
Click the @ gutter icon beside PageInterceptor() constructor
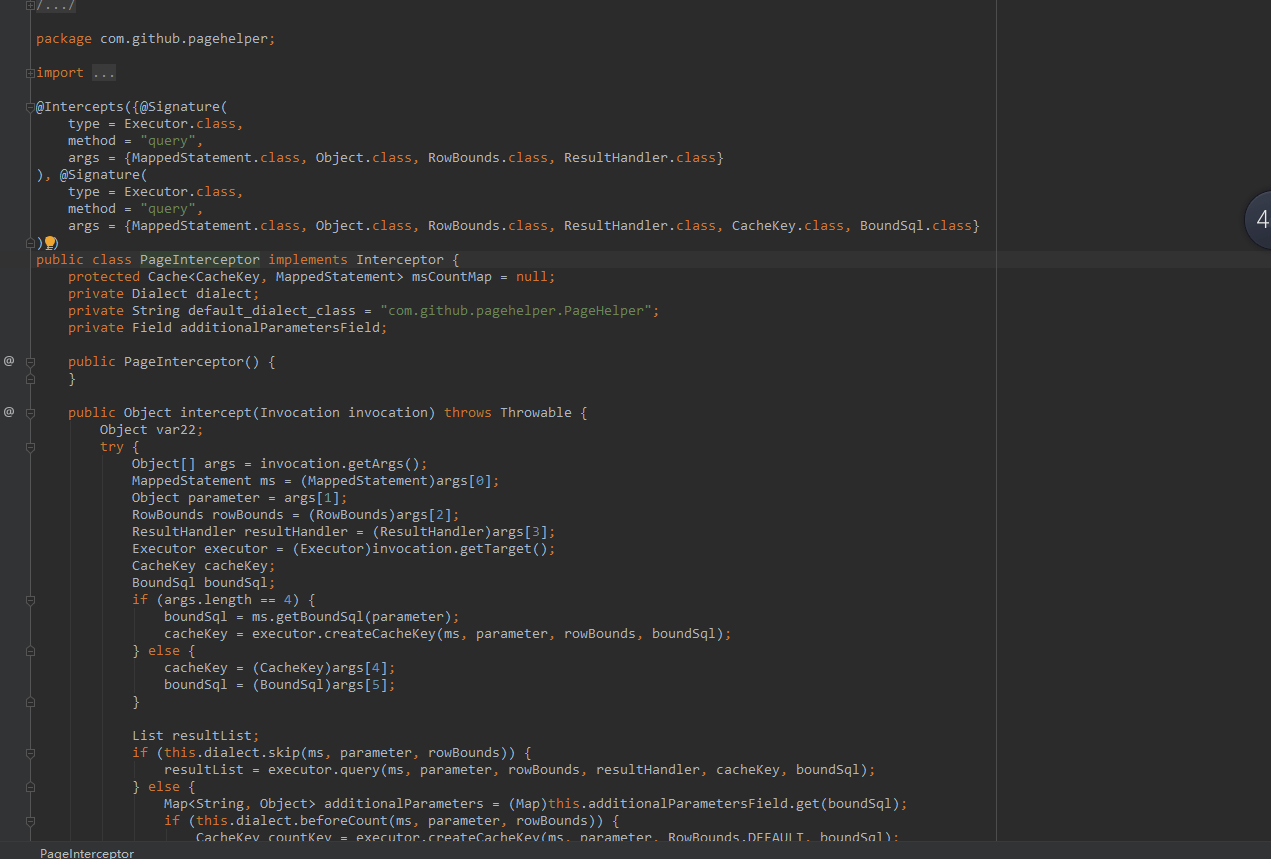pyautogui.click(x=9, y=360)
